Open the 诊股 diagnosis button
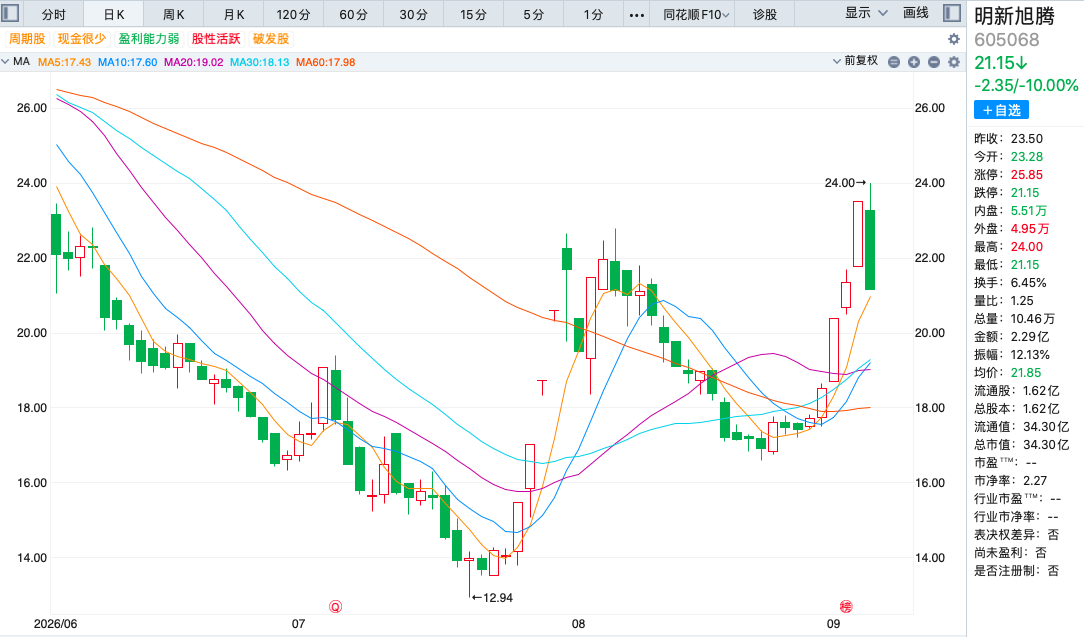The width and height of the screenshot is (1084, 637). (765, 14)
